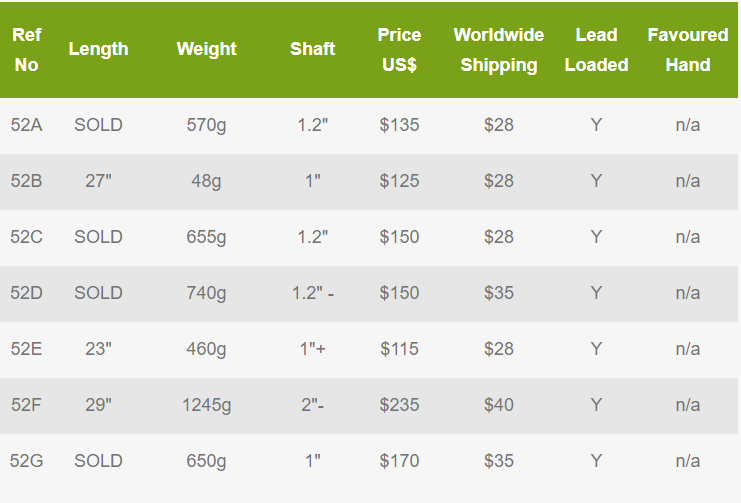This screenshot has width=741, height=503.
Task: Click the Length column header
Action: [98, 49]
